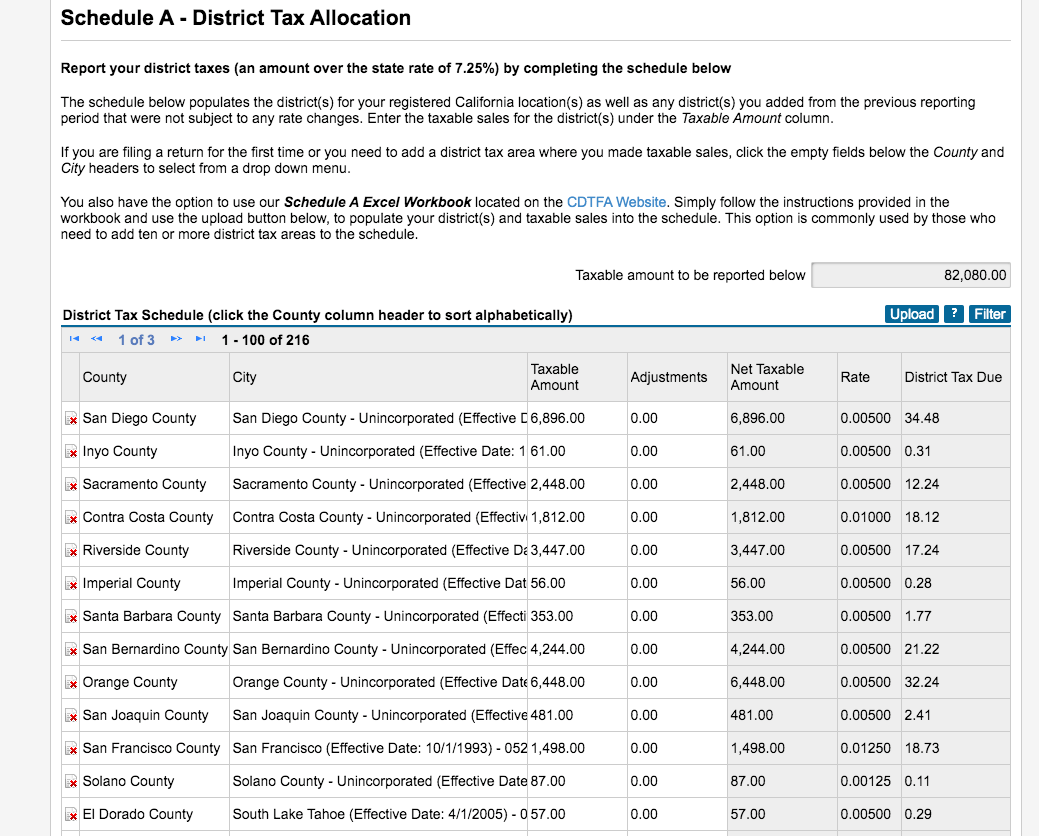Click the Upload button

pyautogui.click(x=912, y=314)
